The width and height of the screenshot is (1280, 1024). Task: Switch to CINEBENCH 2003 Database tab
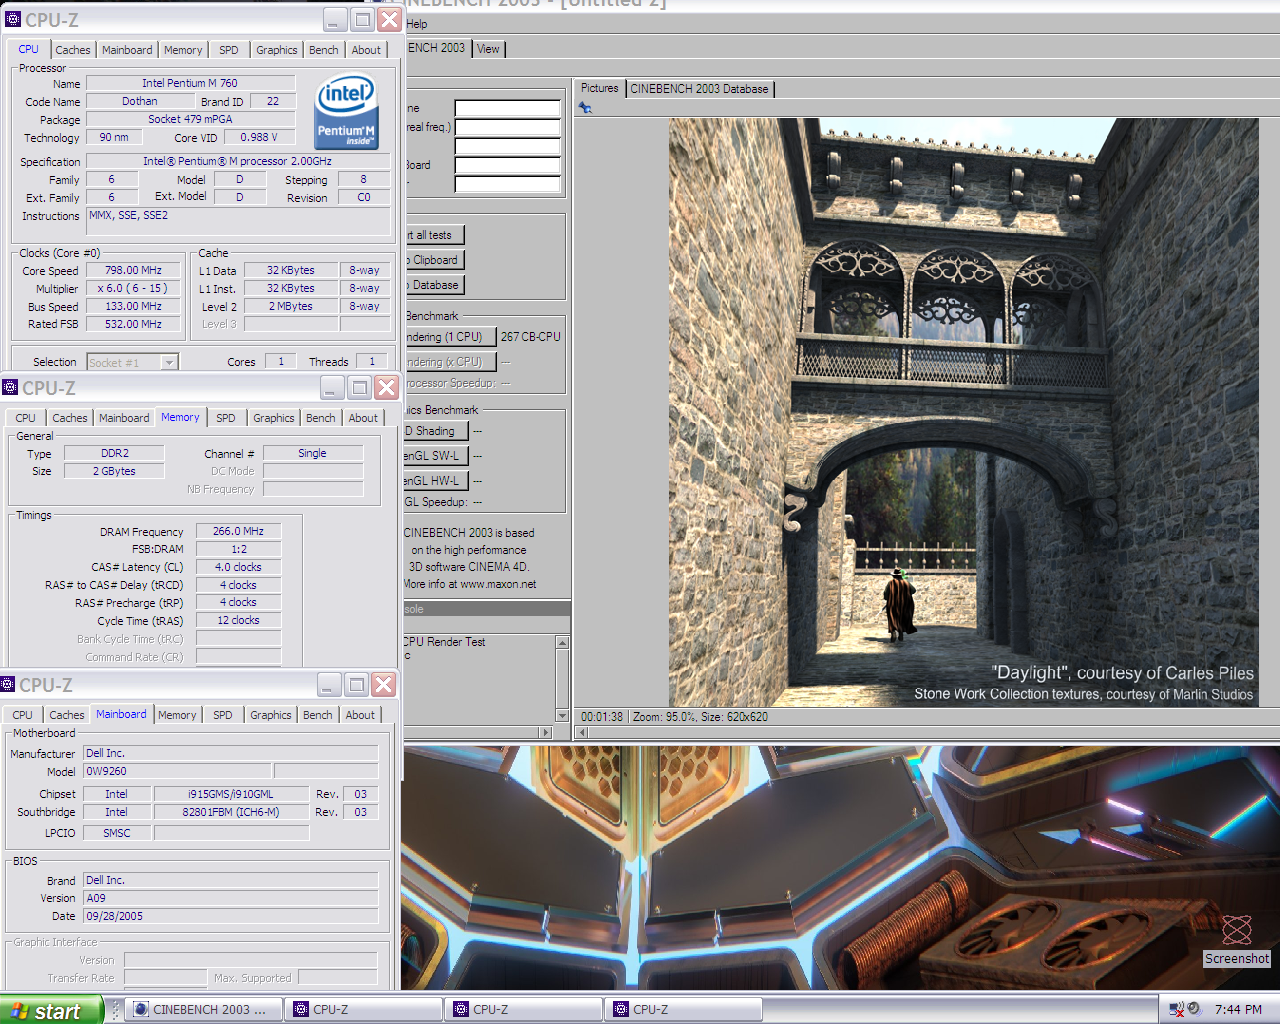pos(699,89)
